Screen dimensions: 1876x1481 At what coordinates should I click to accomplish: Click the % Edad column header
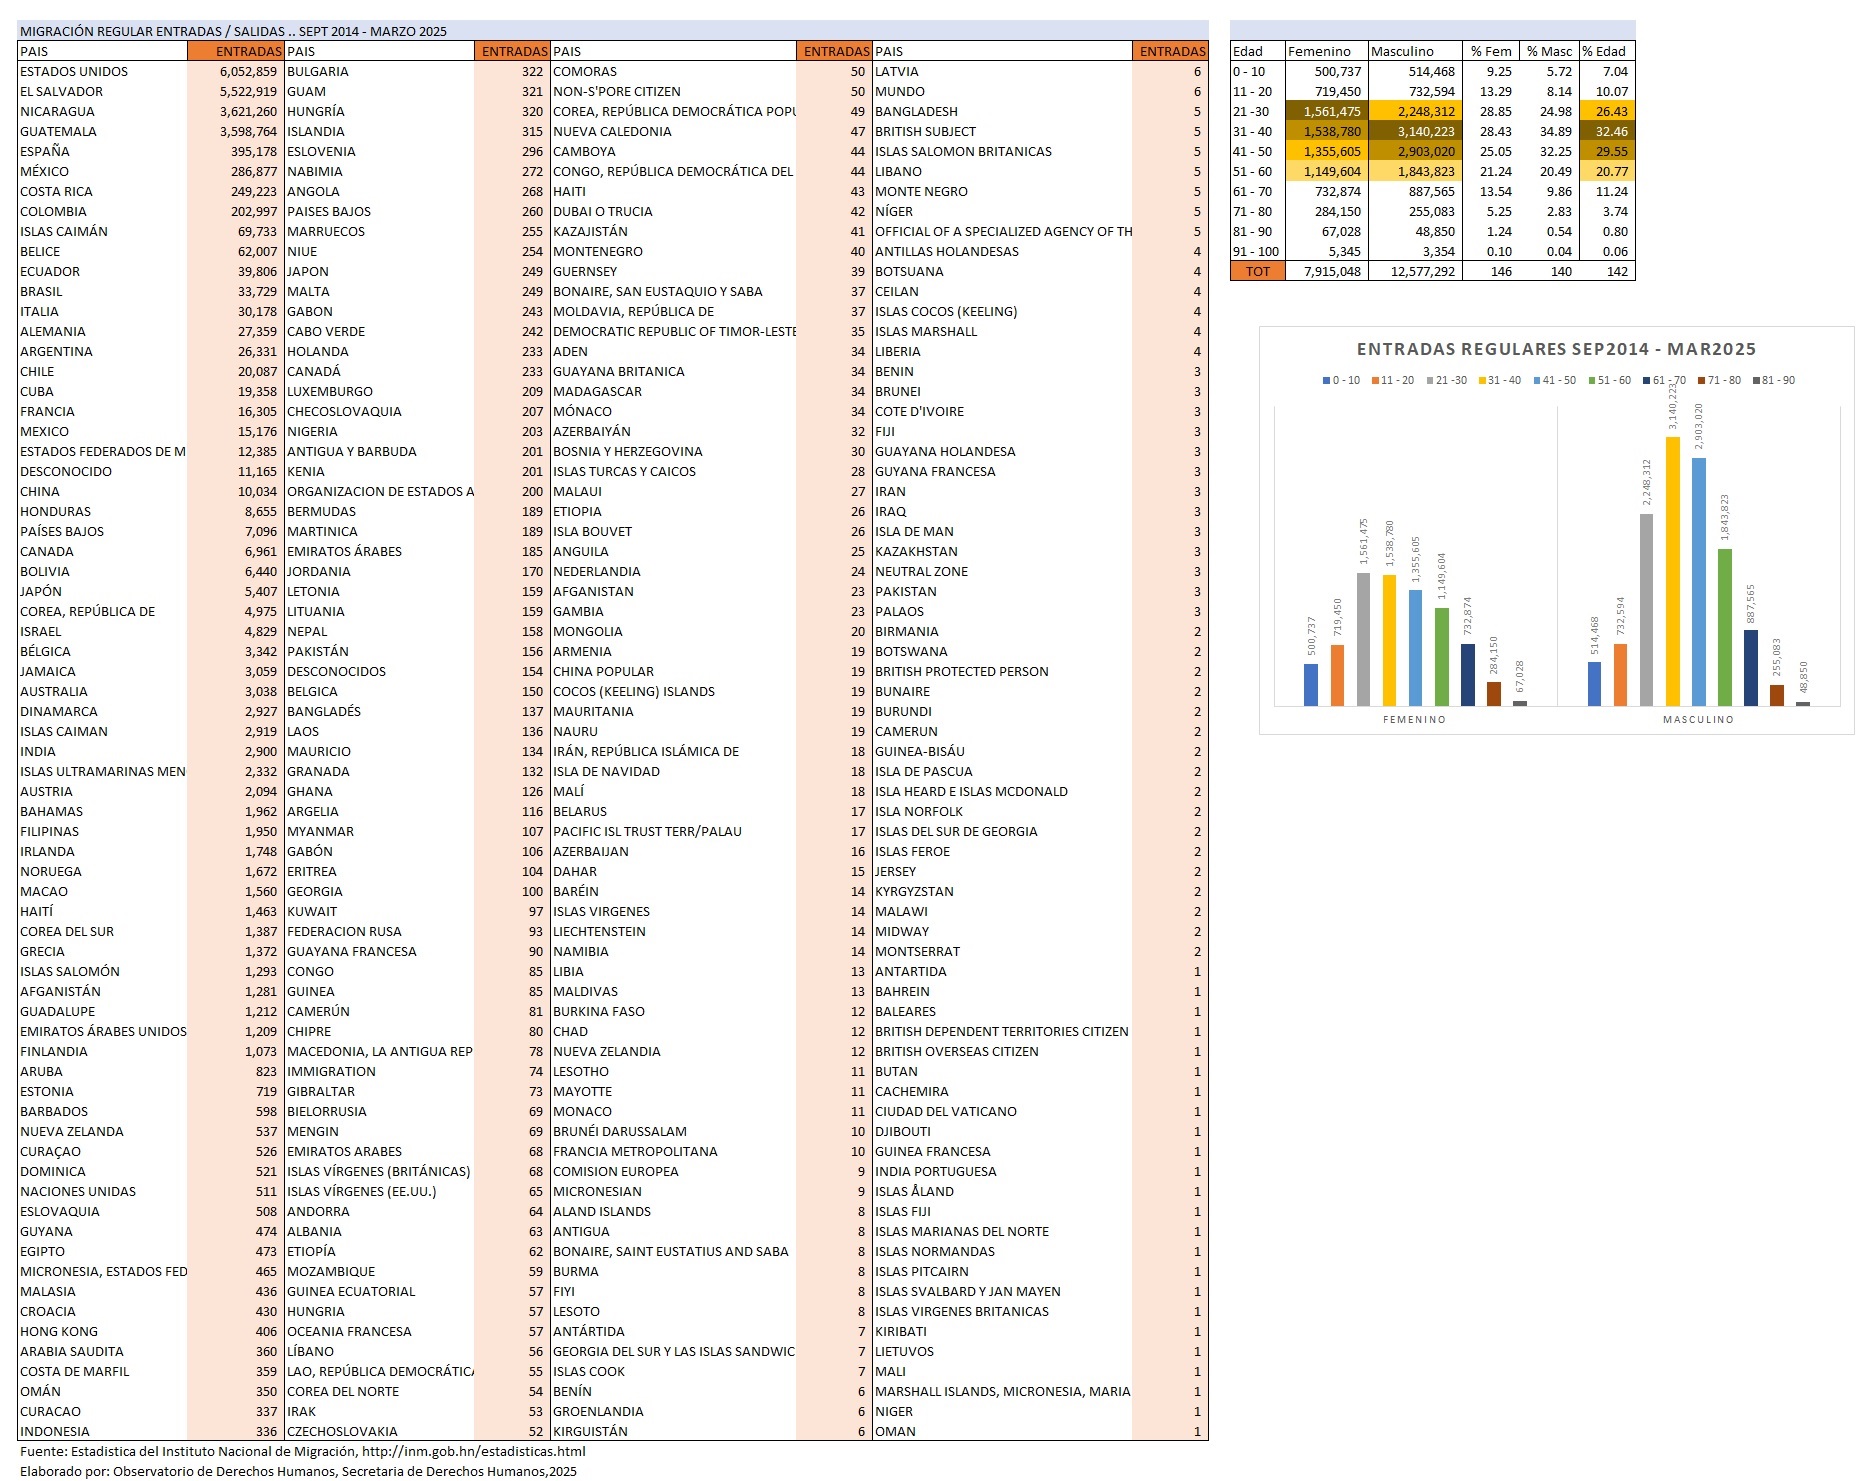coord(1604,51)
